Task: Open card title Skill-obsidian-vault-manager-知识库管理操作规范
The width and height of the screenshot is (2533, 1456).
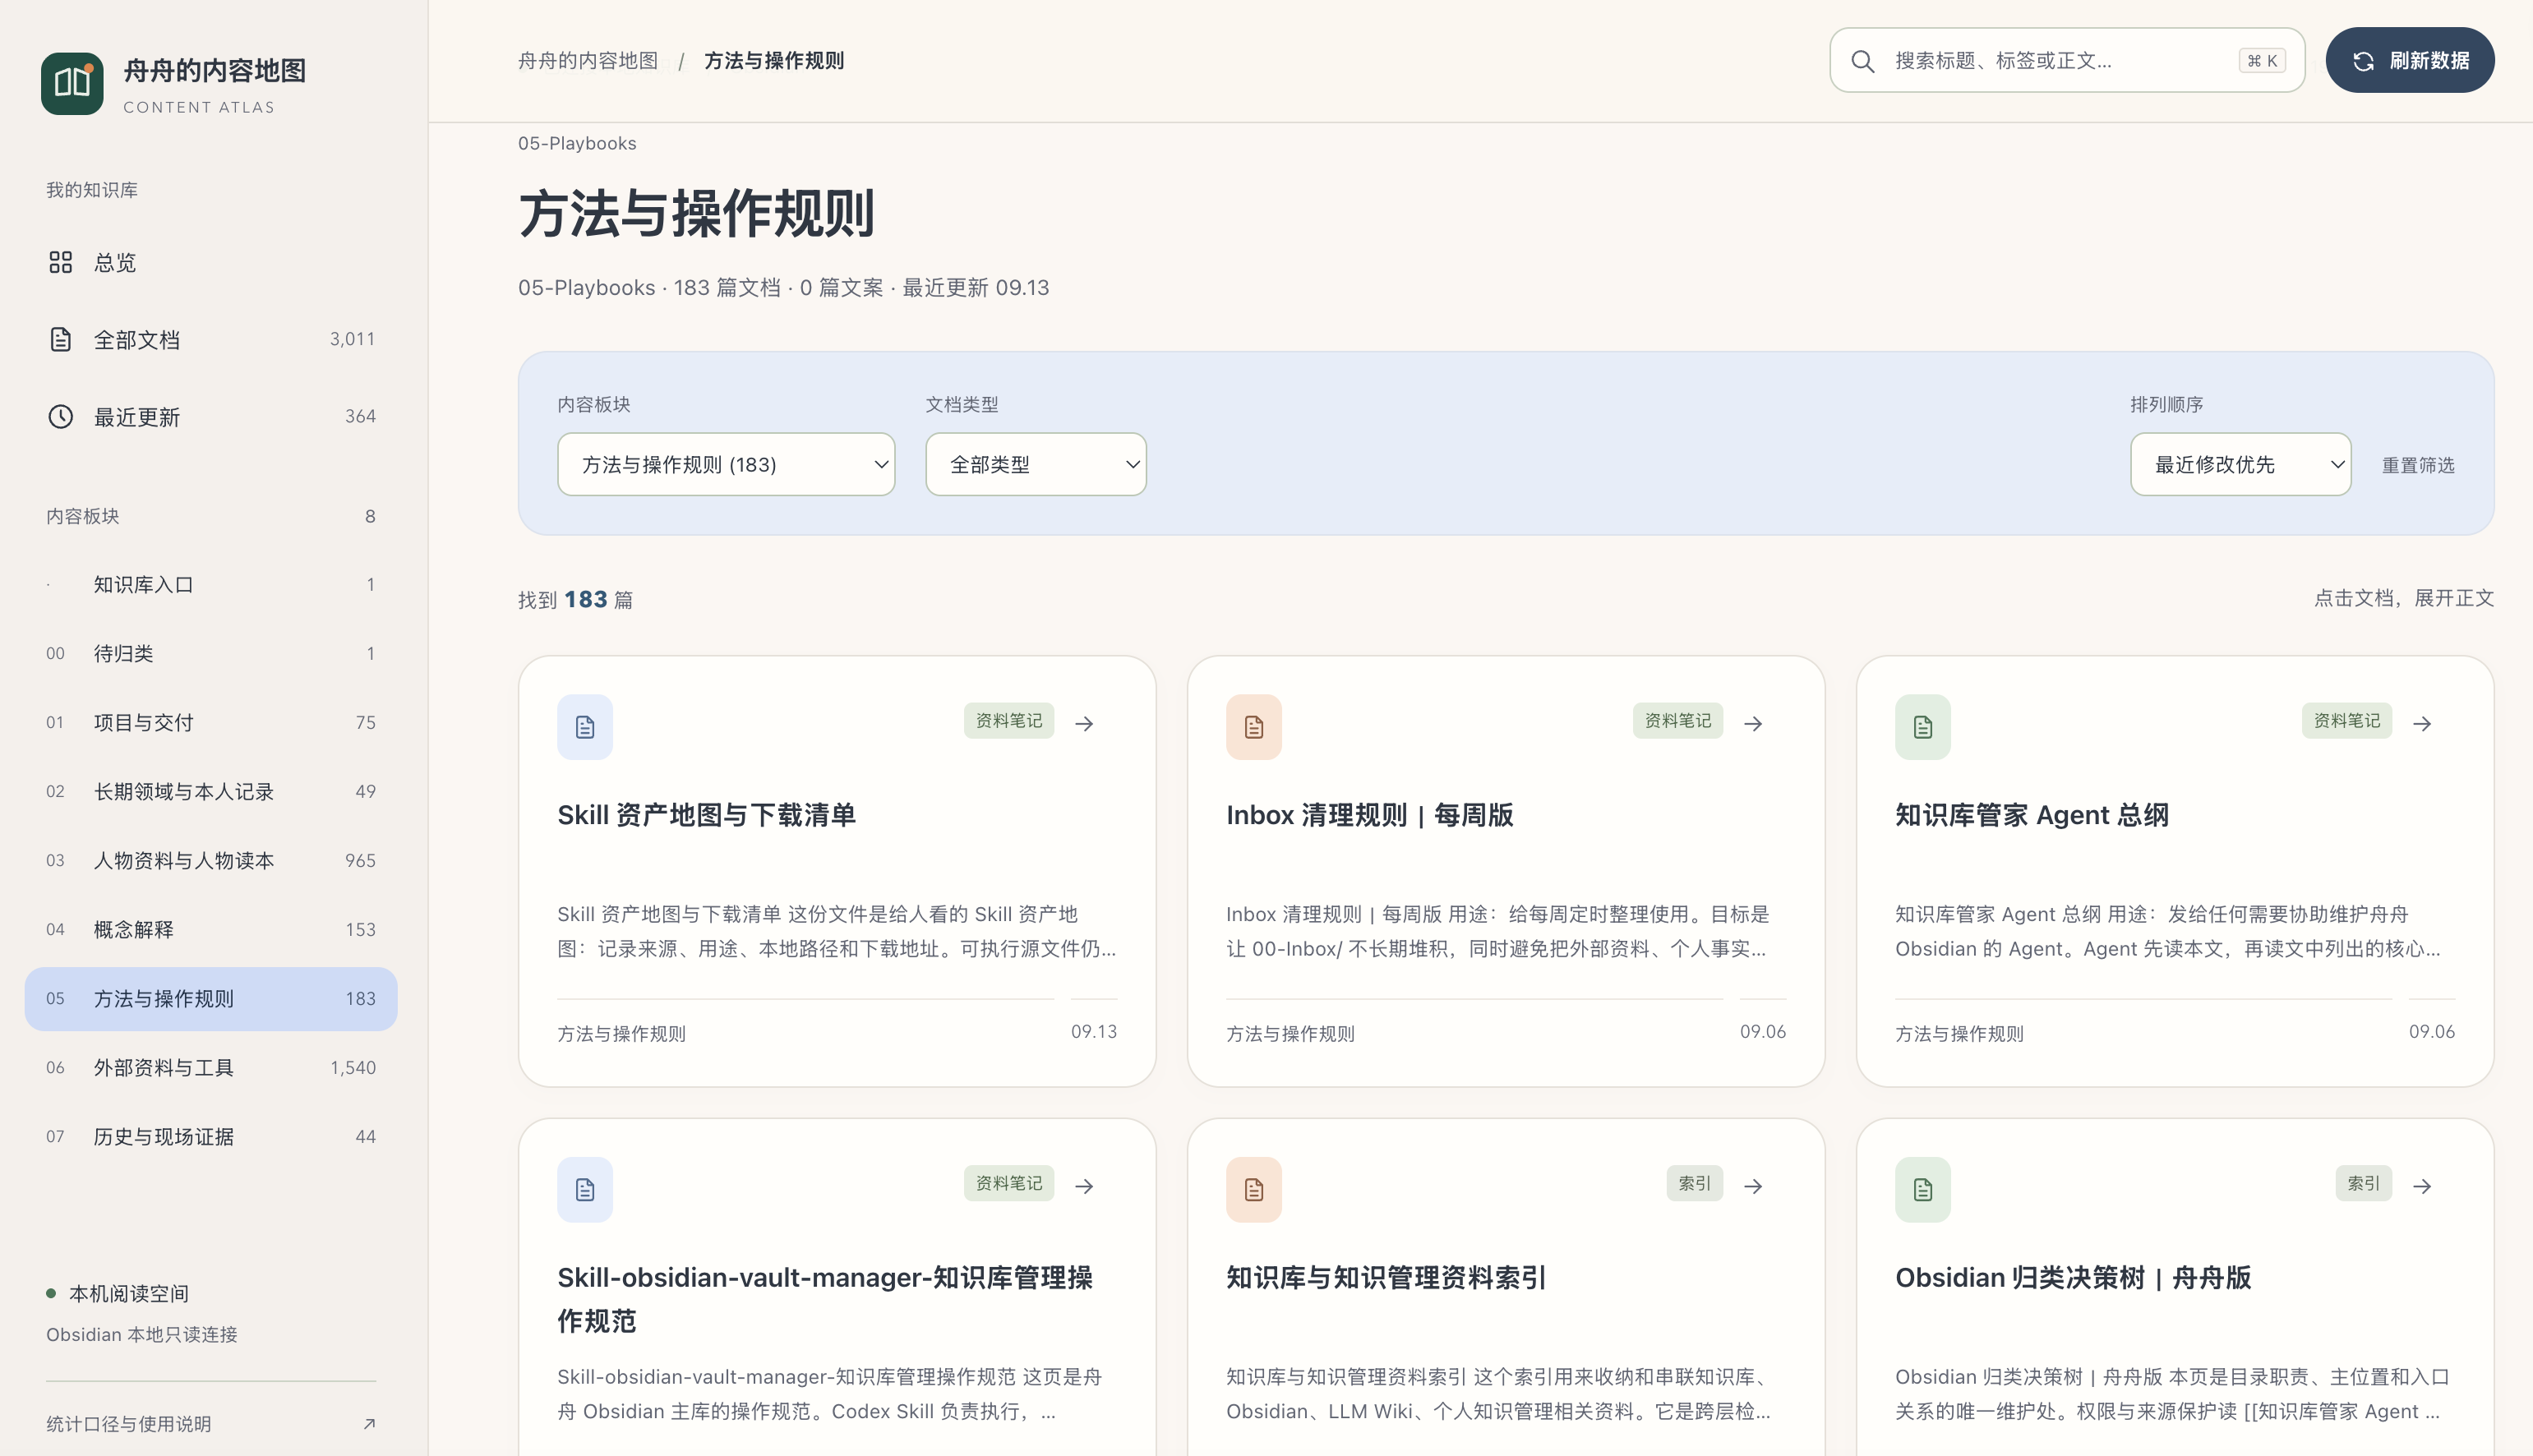Action: (825, 1299)
